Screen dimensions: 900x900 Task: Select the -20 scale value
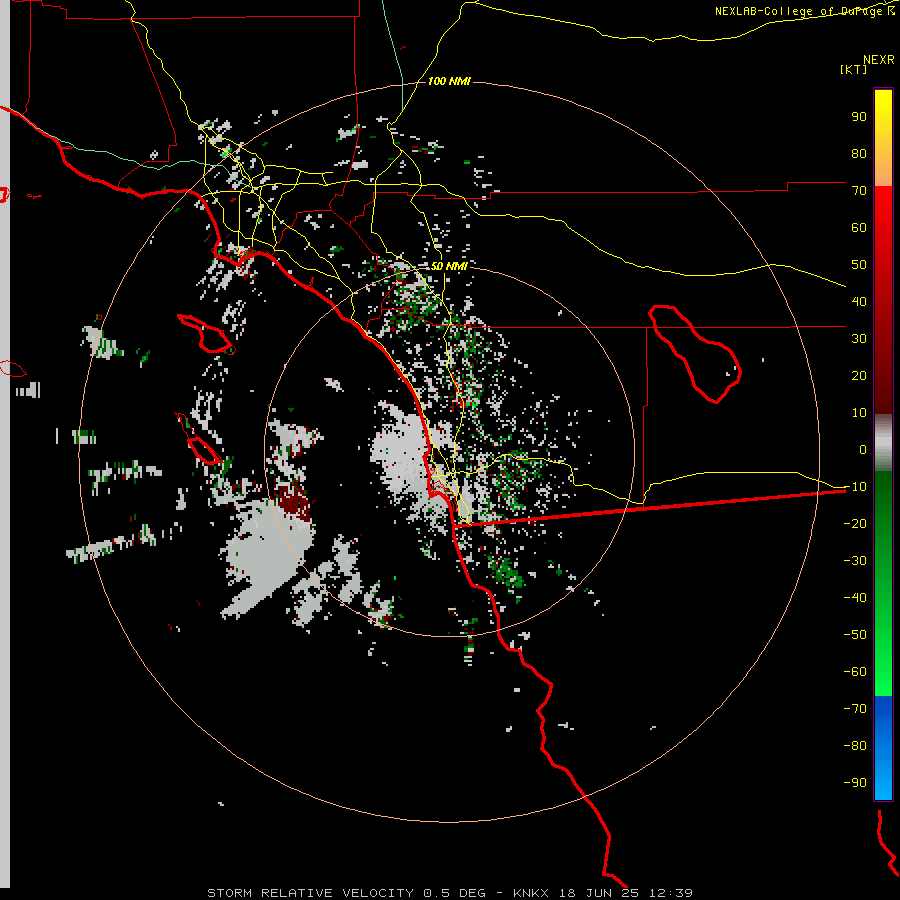coord(855,523)
